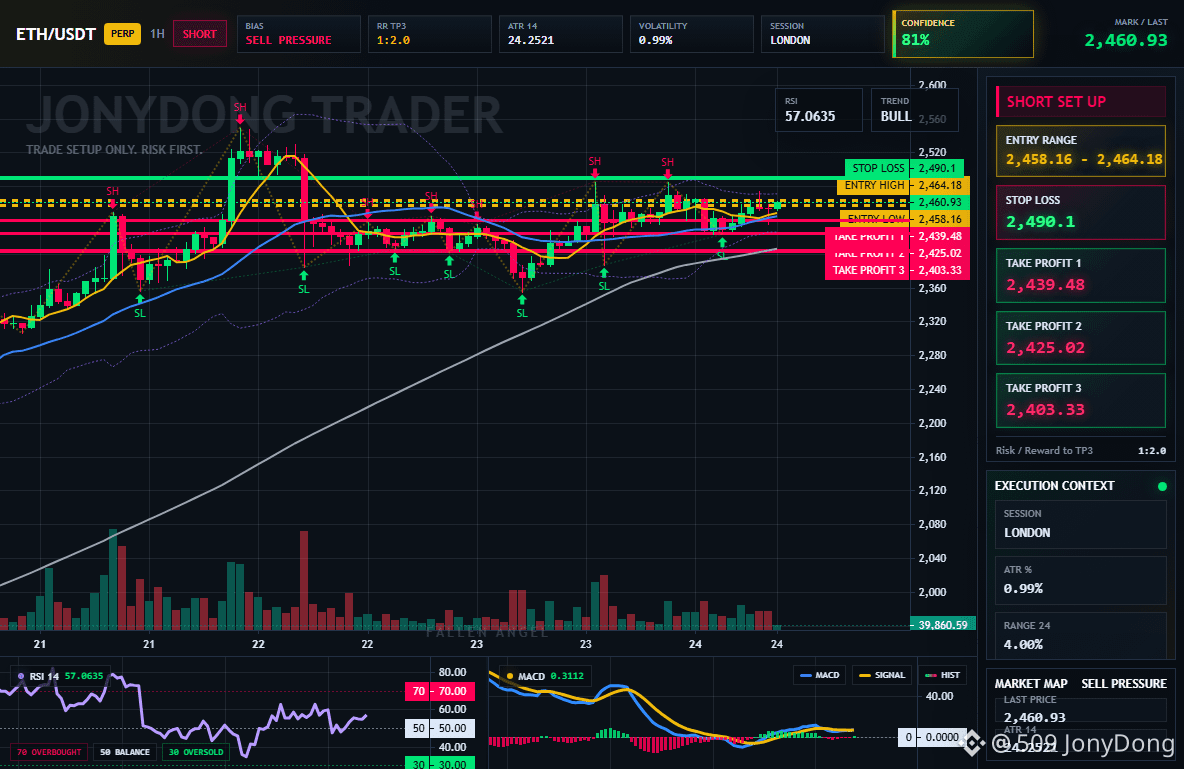Screen dimensions: 1184x769
Task: Toggle the MACD line legend item
Action: point(819,675)
